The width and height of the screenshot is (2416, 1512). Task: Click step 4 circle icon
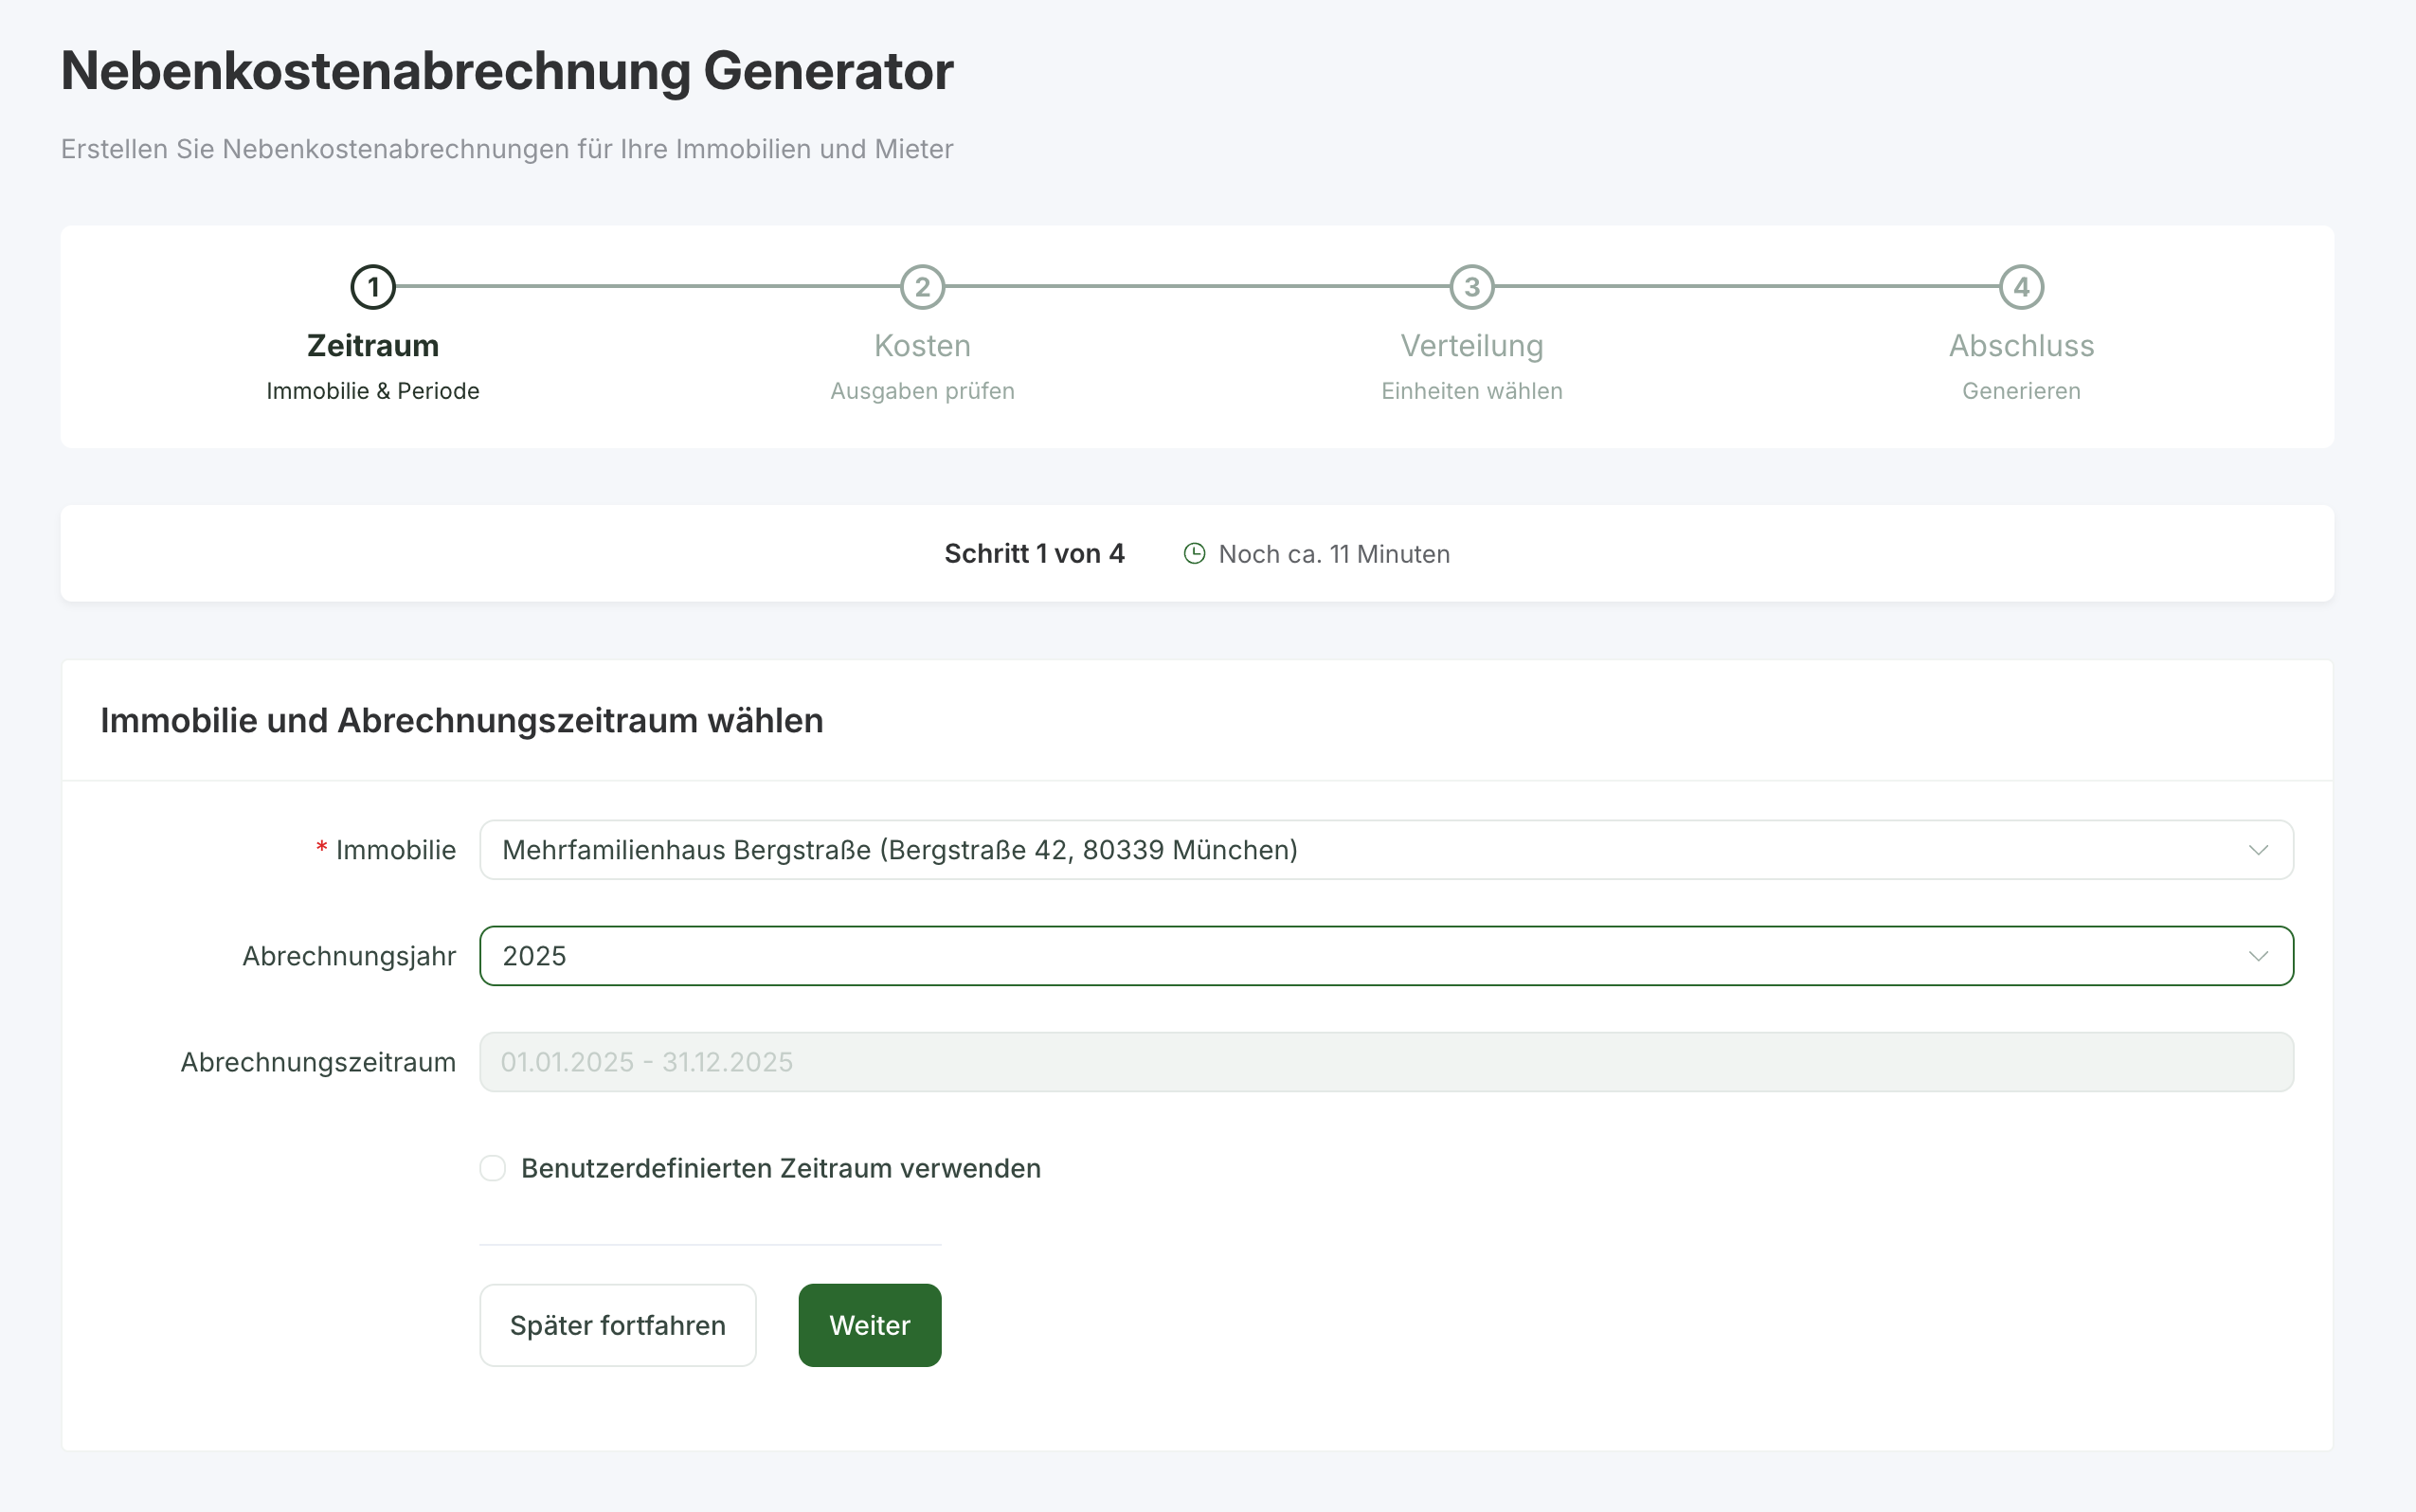pos(2021,287)
